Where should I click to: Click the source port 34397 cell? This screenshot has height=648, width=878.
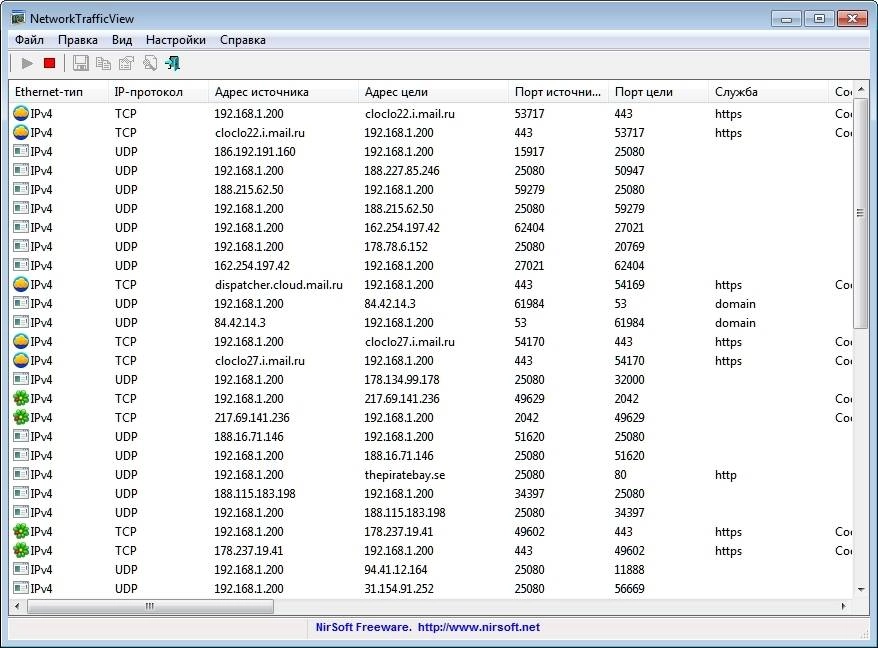pos(529,494)
